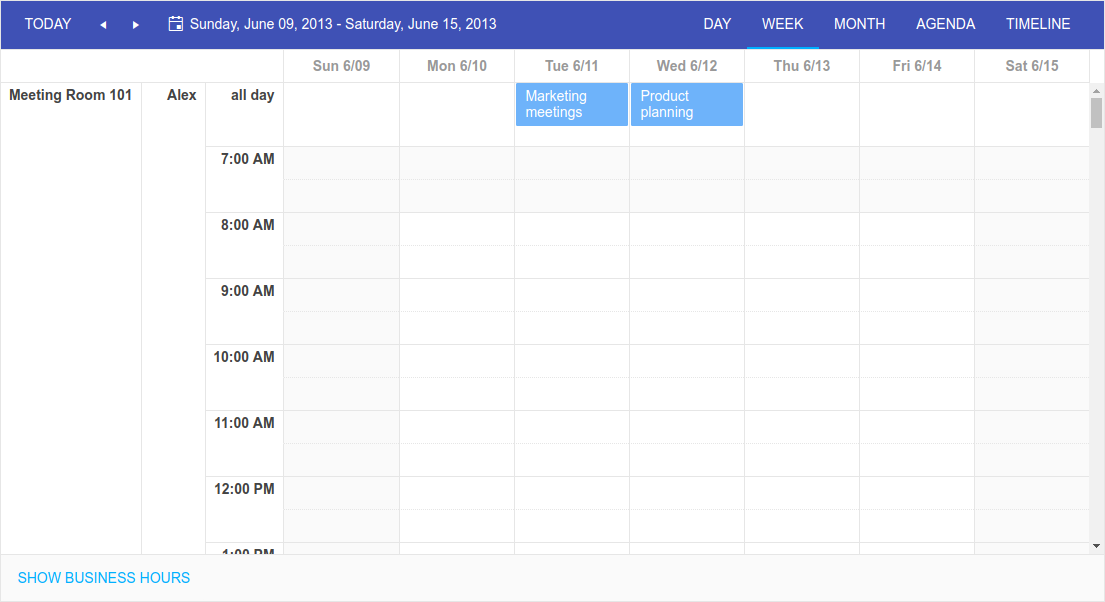Screen dimensions: 1105x602
Task: Click the TODAY button
Action: click(48, 24)
